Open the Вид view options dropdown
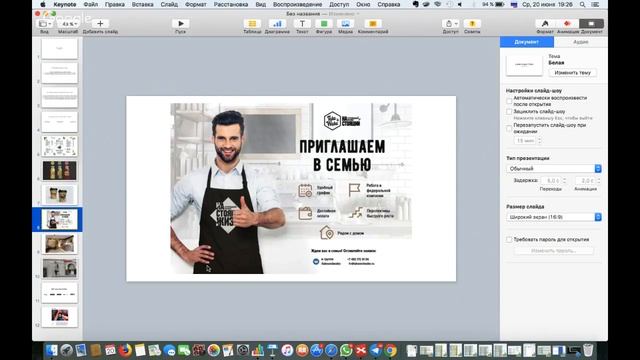The image size is (640, 360). click(x=44, y=24)
